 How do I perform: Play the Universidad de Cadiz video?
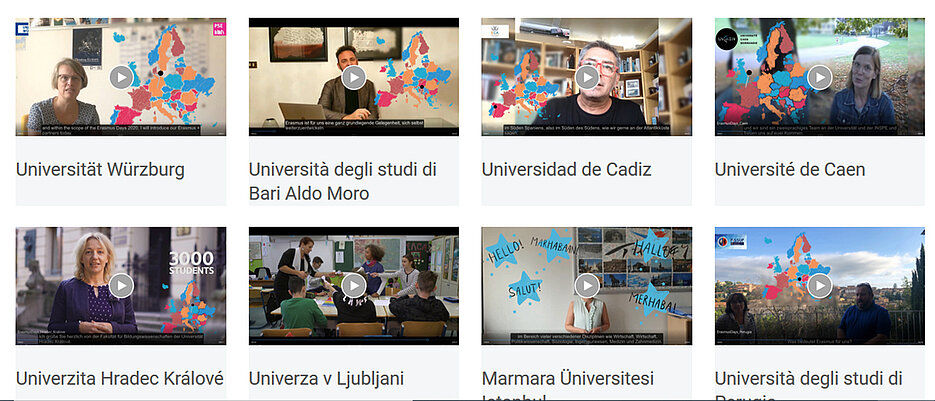587,77
